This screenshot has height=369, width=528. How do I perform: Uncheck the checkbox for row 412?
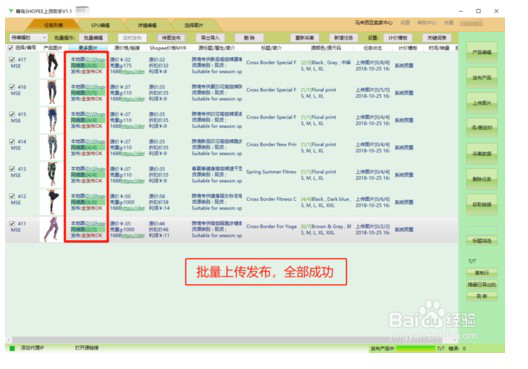click(12, 196)
